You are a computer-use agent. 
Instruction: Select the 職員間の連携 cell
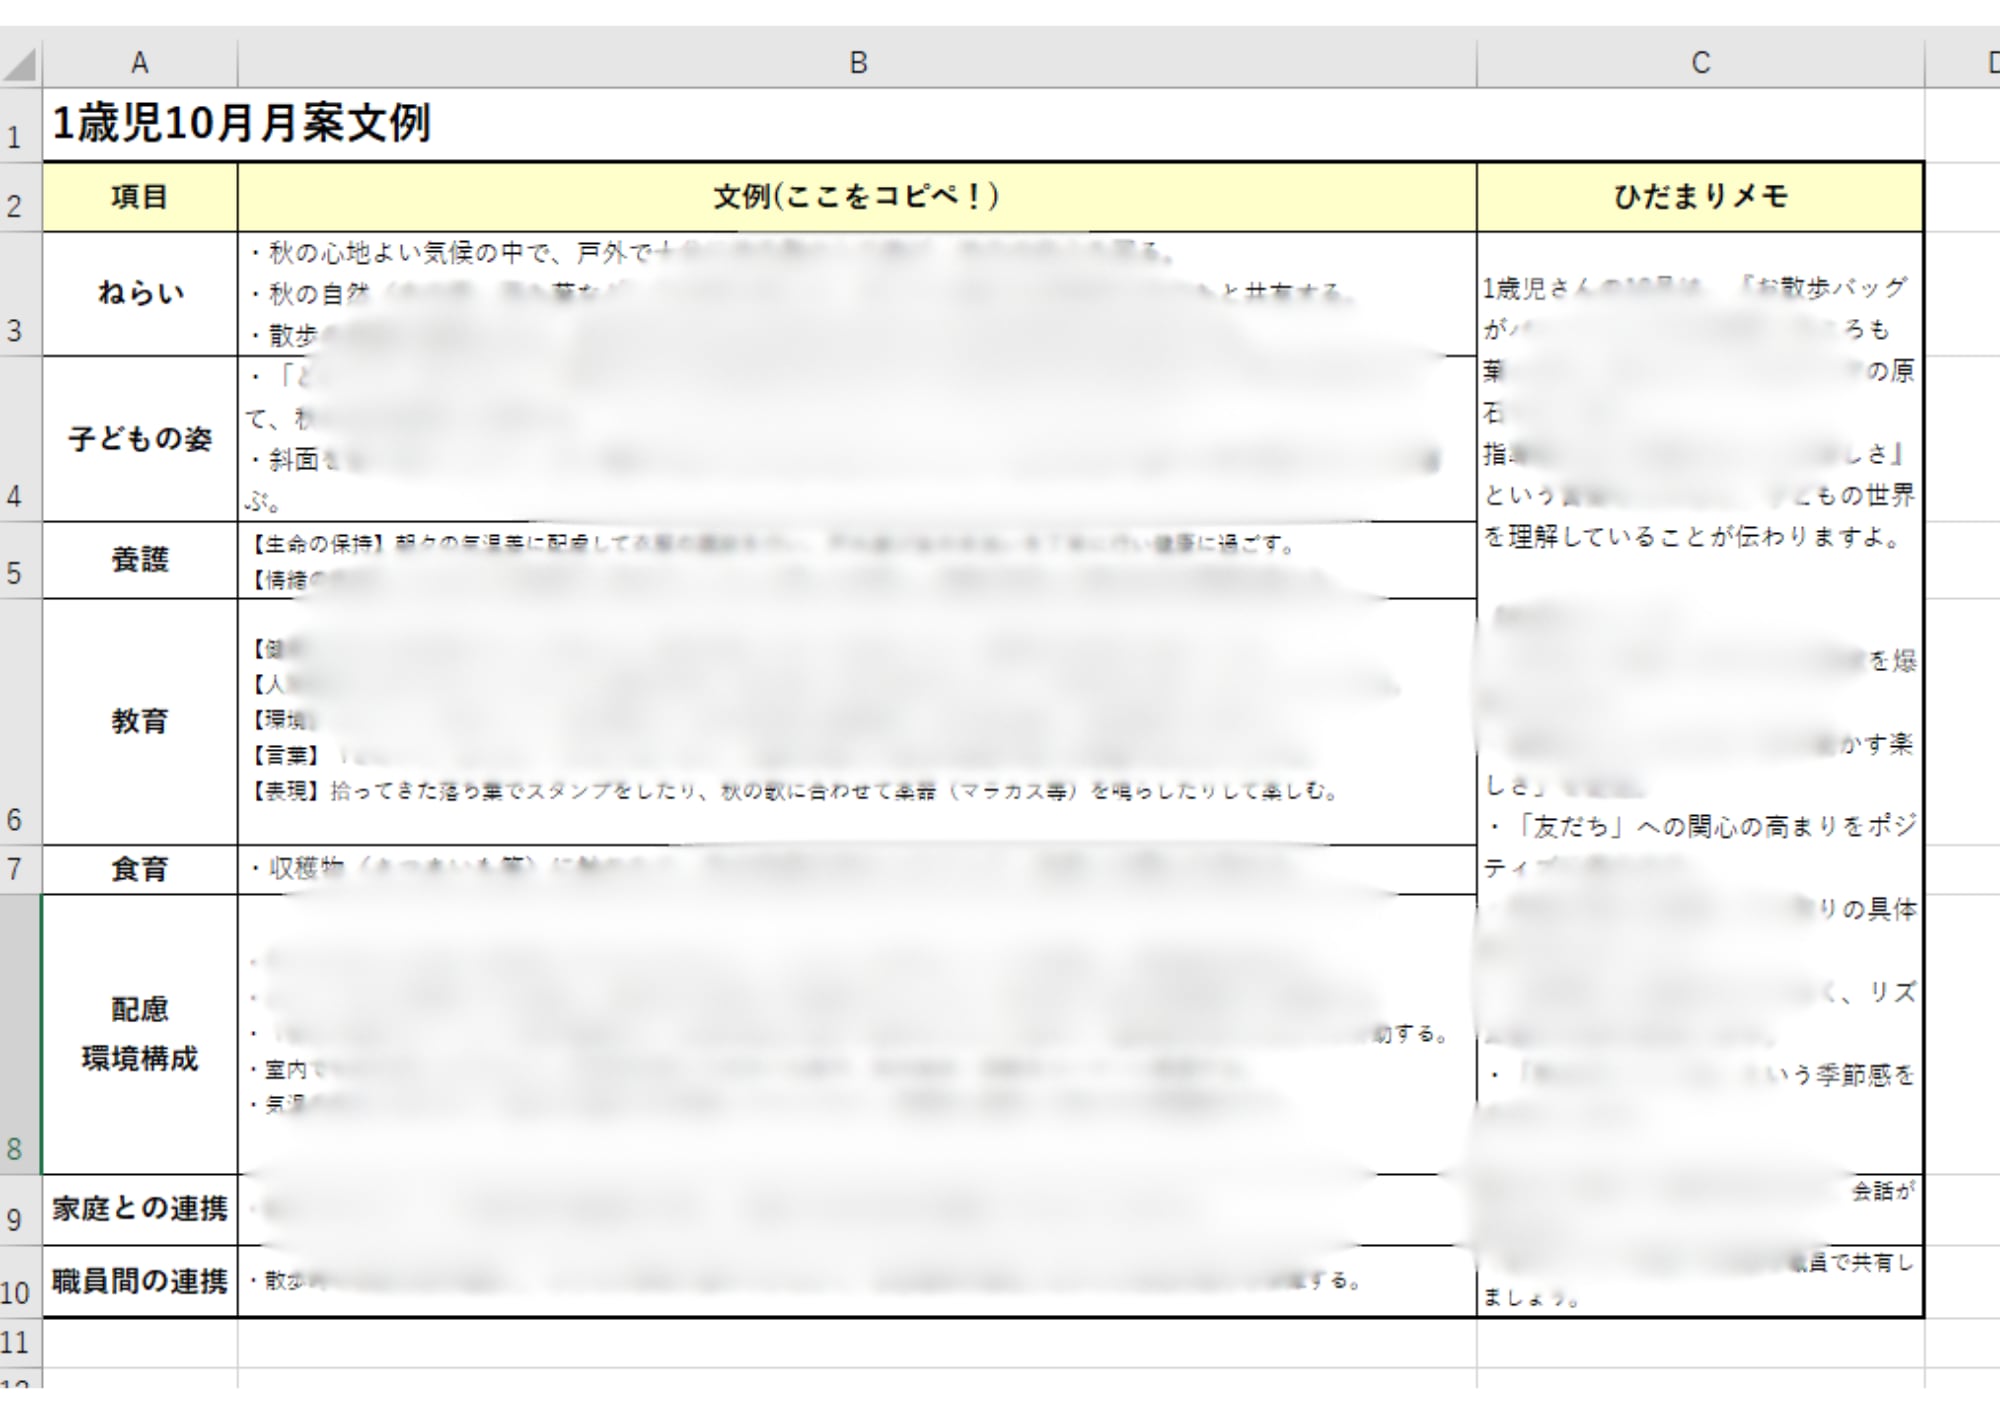pos(140,1281)
